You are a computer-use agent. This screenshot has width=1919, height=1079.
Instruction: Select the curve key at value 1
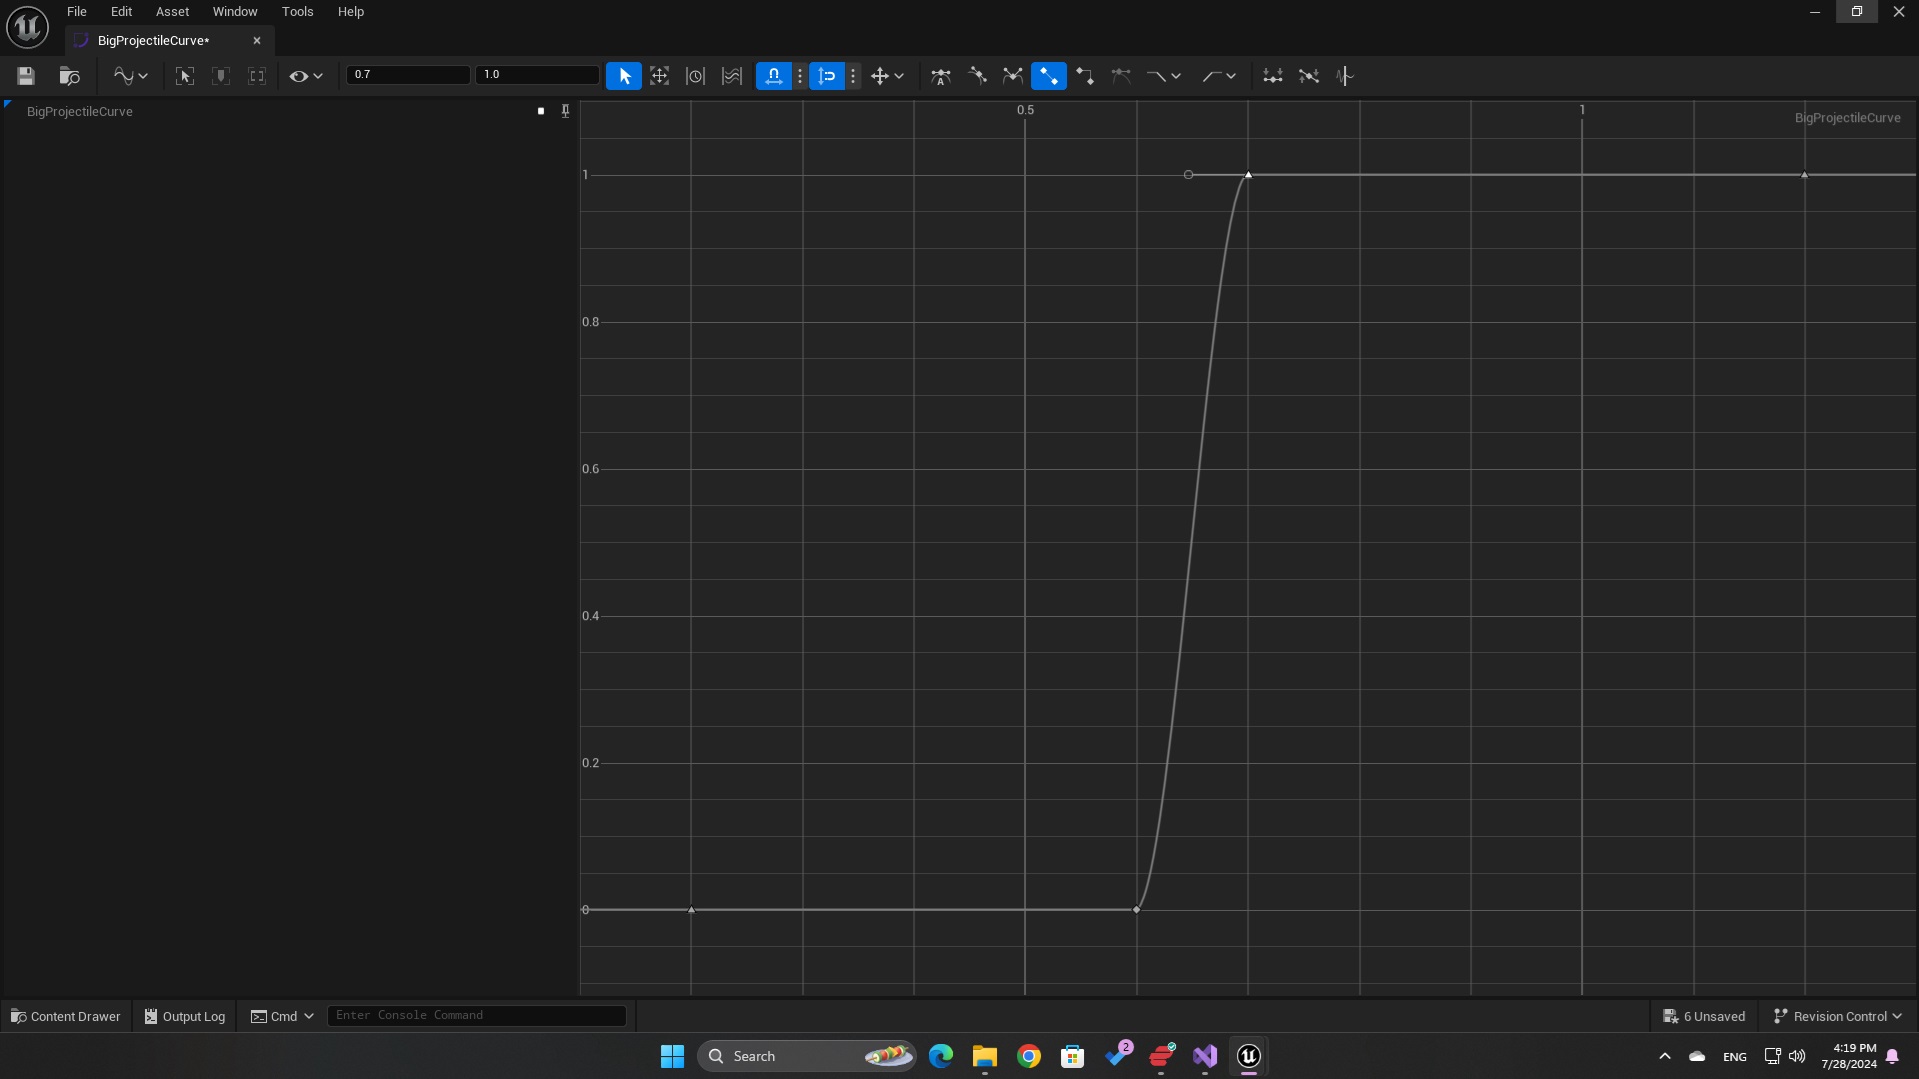(x=1248, y=175)
